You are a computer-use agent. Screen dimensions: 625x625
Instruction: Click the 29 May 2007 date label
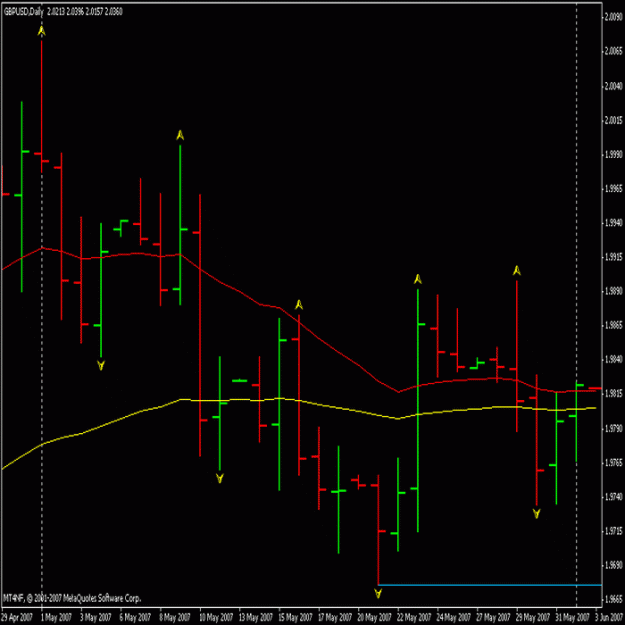click(533, 618)
